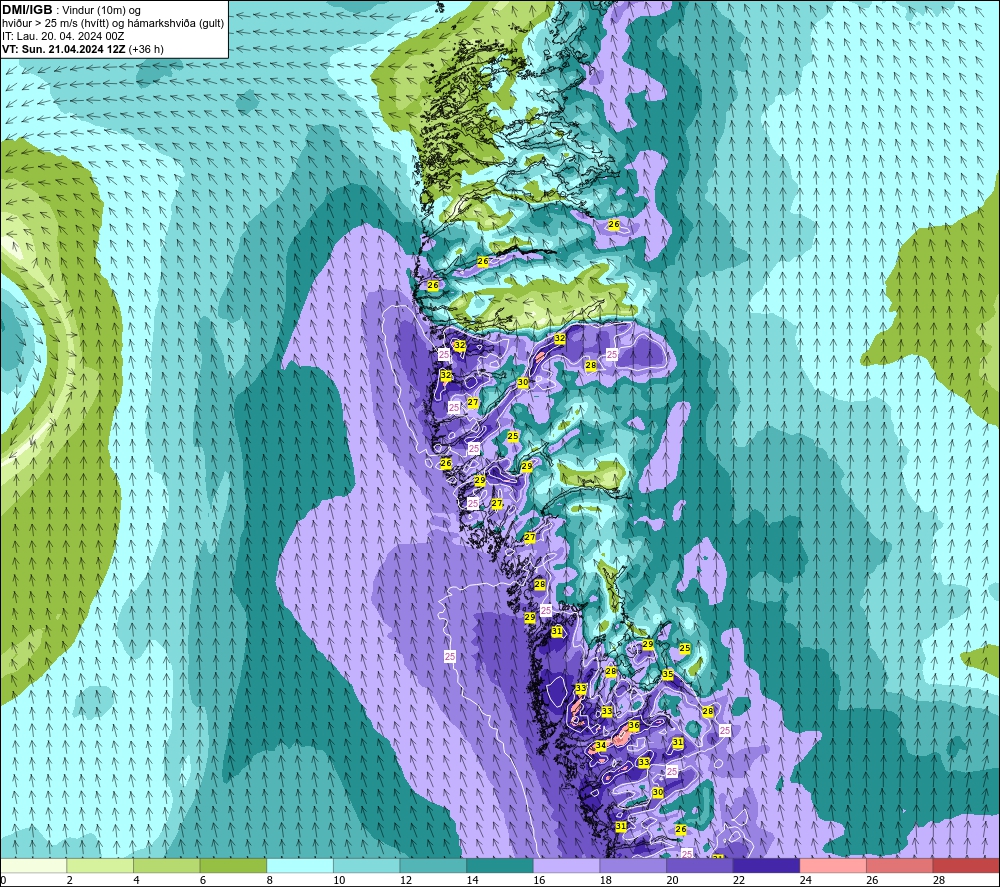Click the yellow "34" gust label
1000x887 pixels.
coord(601,745)
